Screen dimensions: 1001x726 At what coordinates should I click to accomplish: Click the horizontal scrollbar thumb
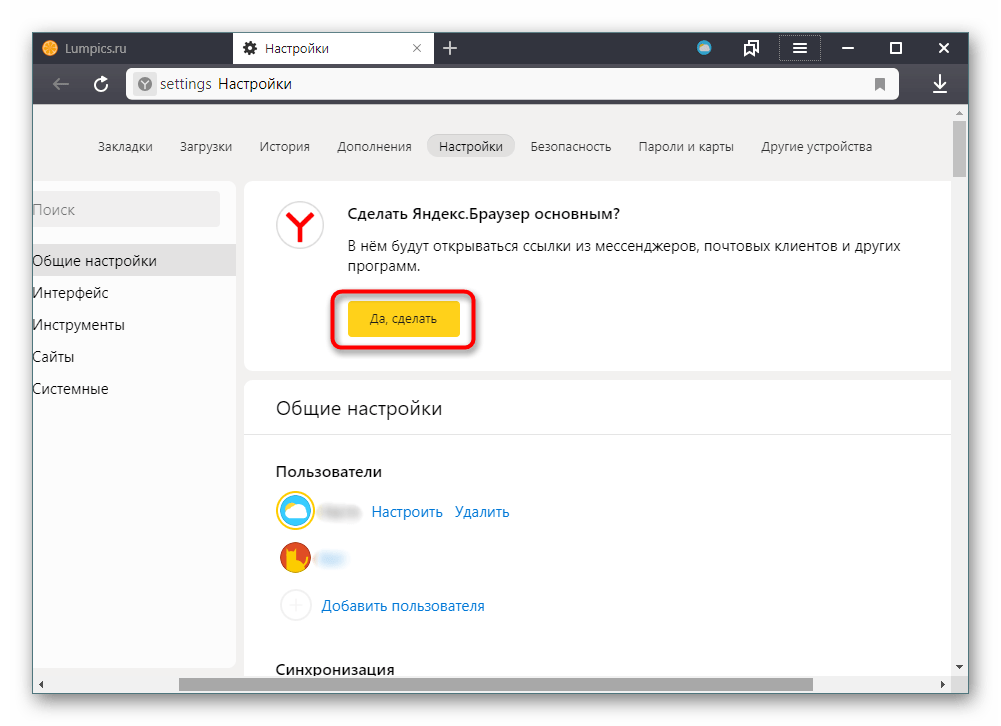[x=495, y=684]
